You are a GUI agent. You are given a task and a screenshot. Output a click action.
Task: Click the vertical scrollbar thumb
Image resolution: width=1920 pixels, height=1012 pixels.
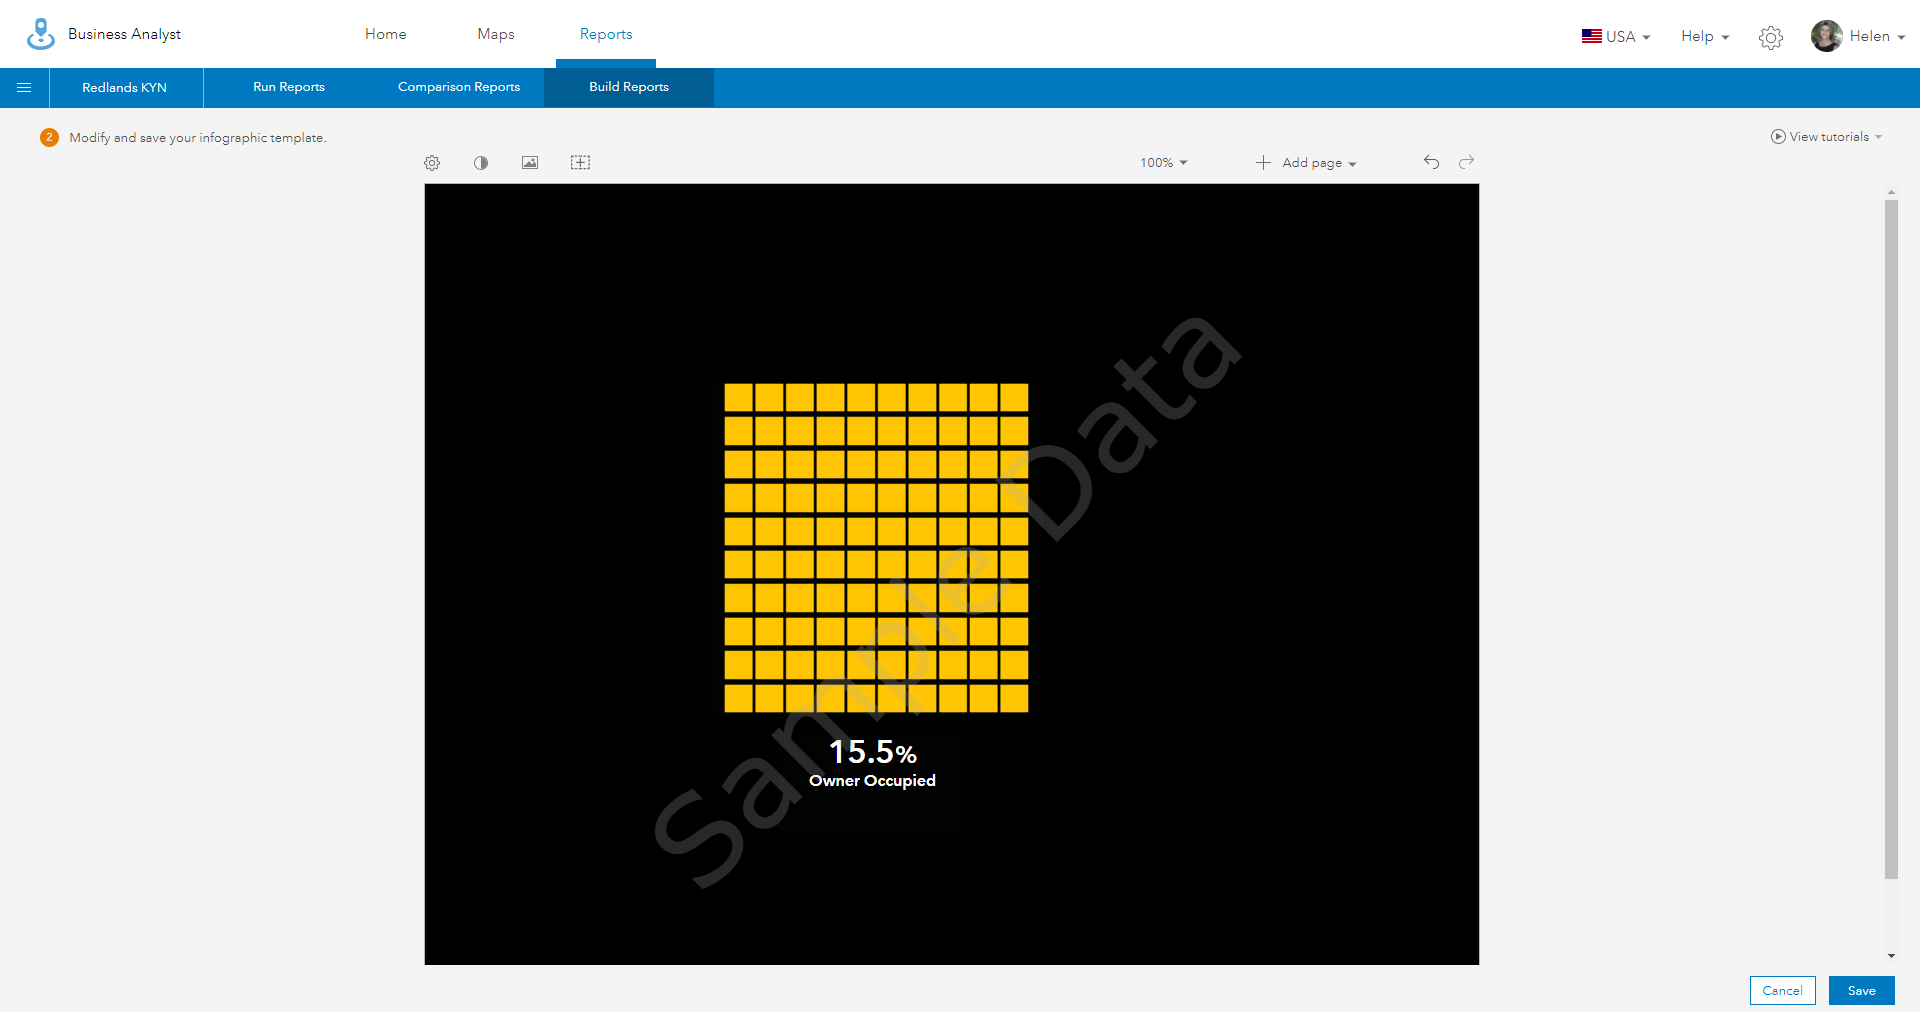tap(1891, 540)
